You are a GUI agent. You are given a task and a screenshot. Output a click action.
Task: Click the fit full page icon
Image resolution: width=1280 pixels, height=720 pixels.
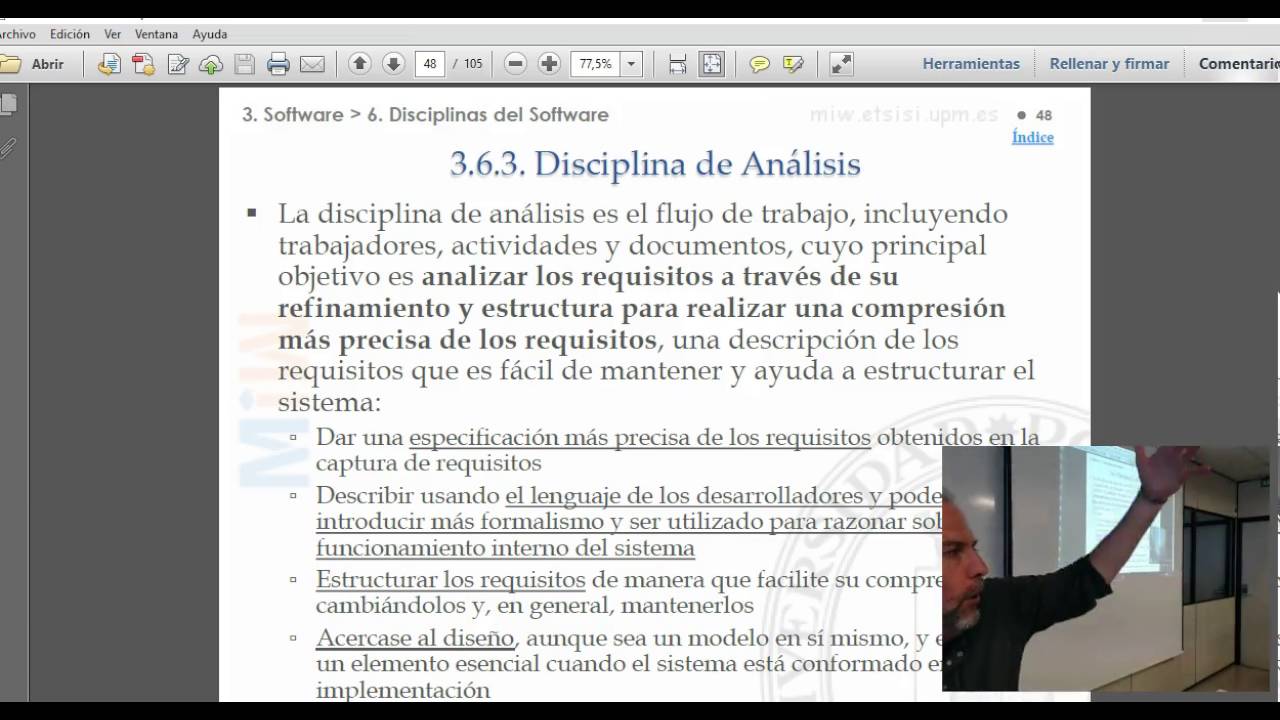tap(711, 64)
